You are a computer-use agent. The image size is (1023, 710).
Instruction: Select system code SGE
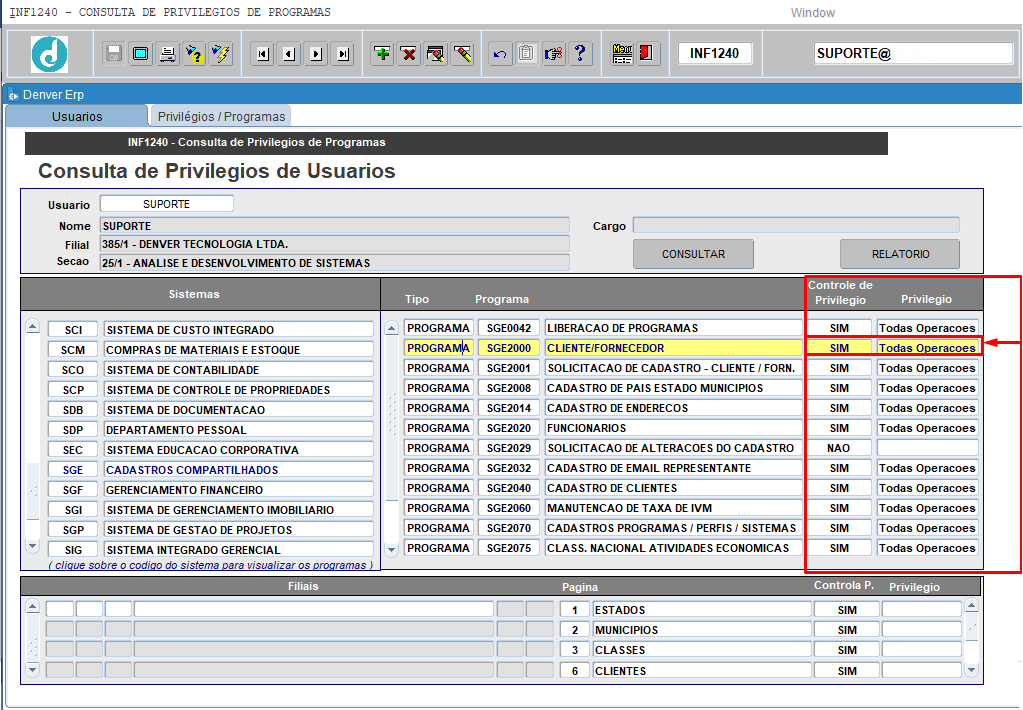point(73,470)
